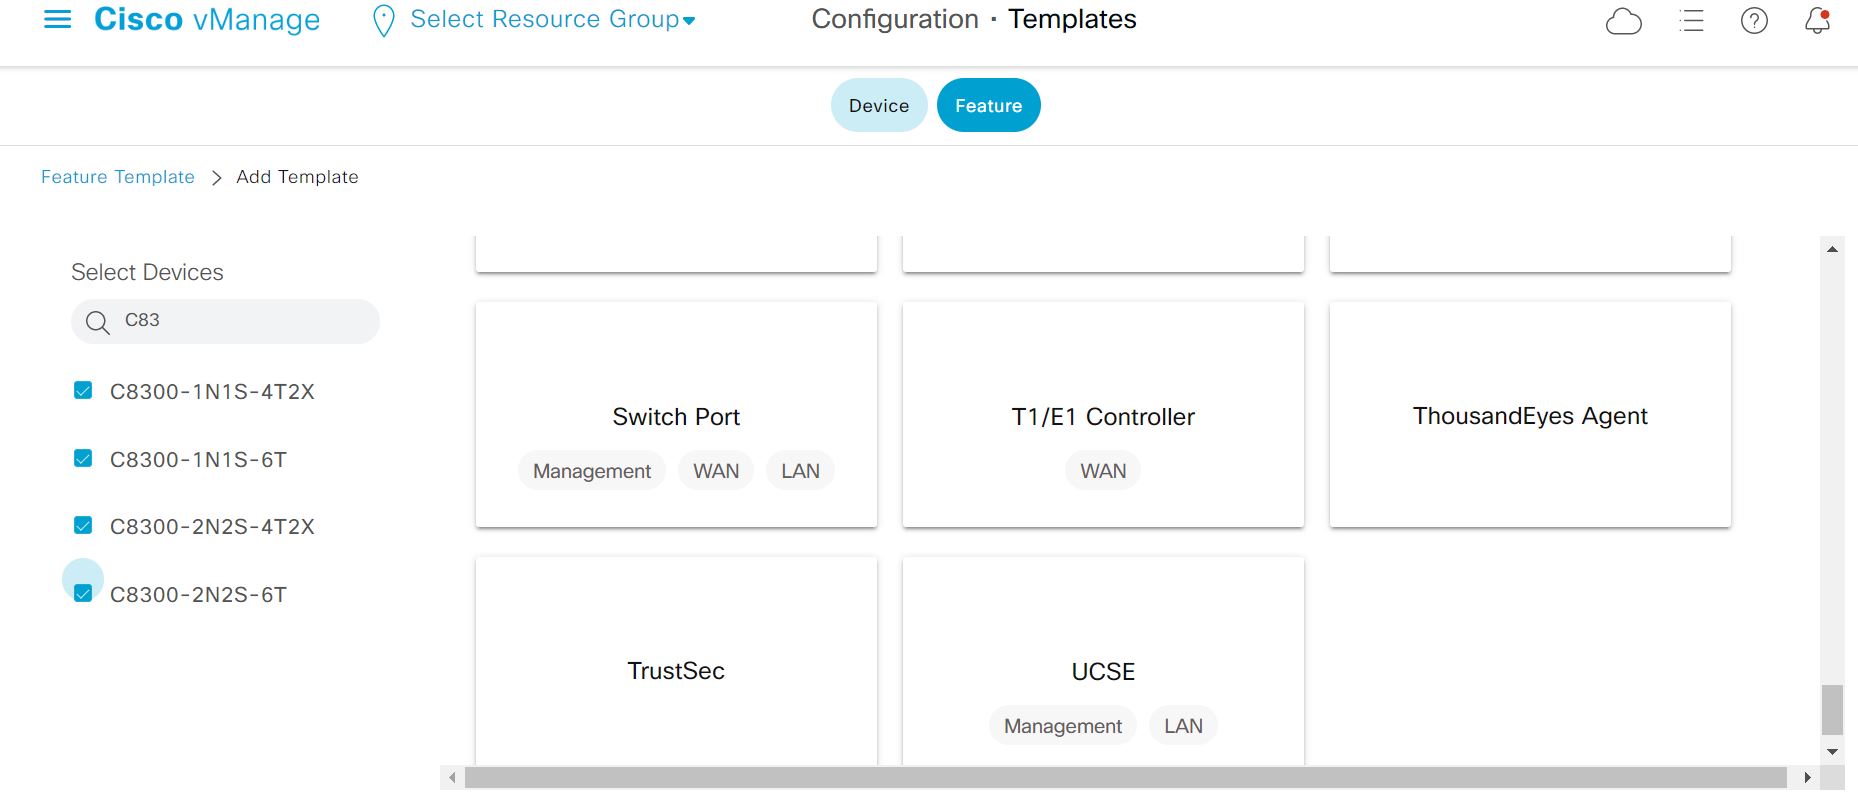1858x806 pixels.
Task: Uncheck the C8300-1N1S-6T device checkbox
Action: [83, 459]
